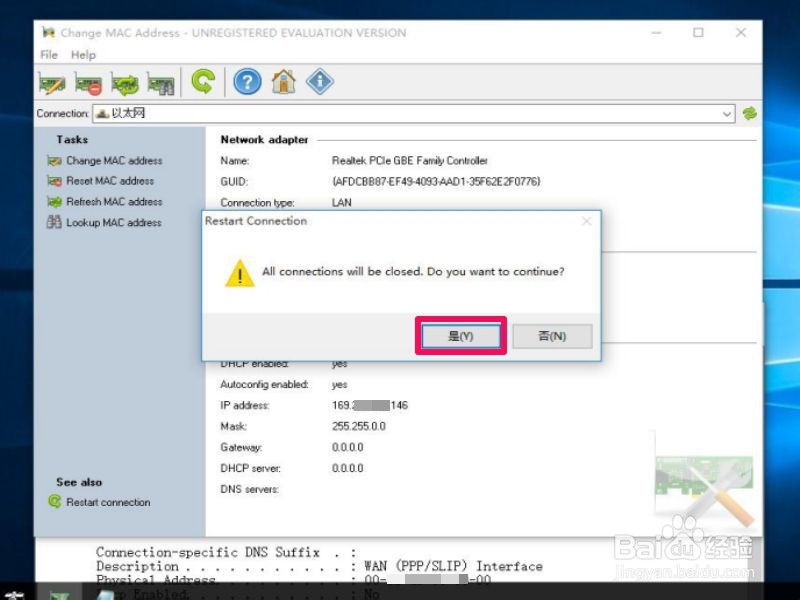Select the 以太网 connection combo box
The height and width of the screenshot is (600, 800).
(413, 114)
